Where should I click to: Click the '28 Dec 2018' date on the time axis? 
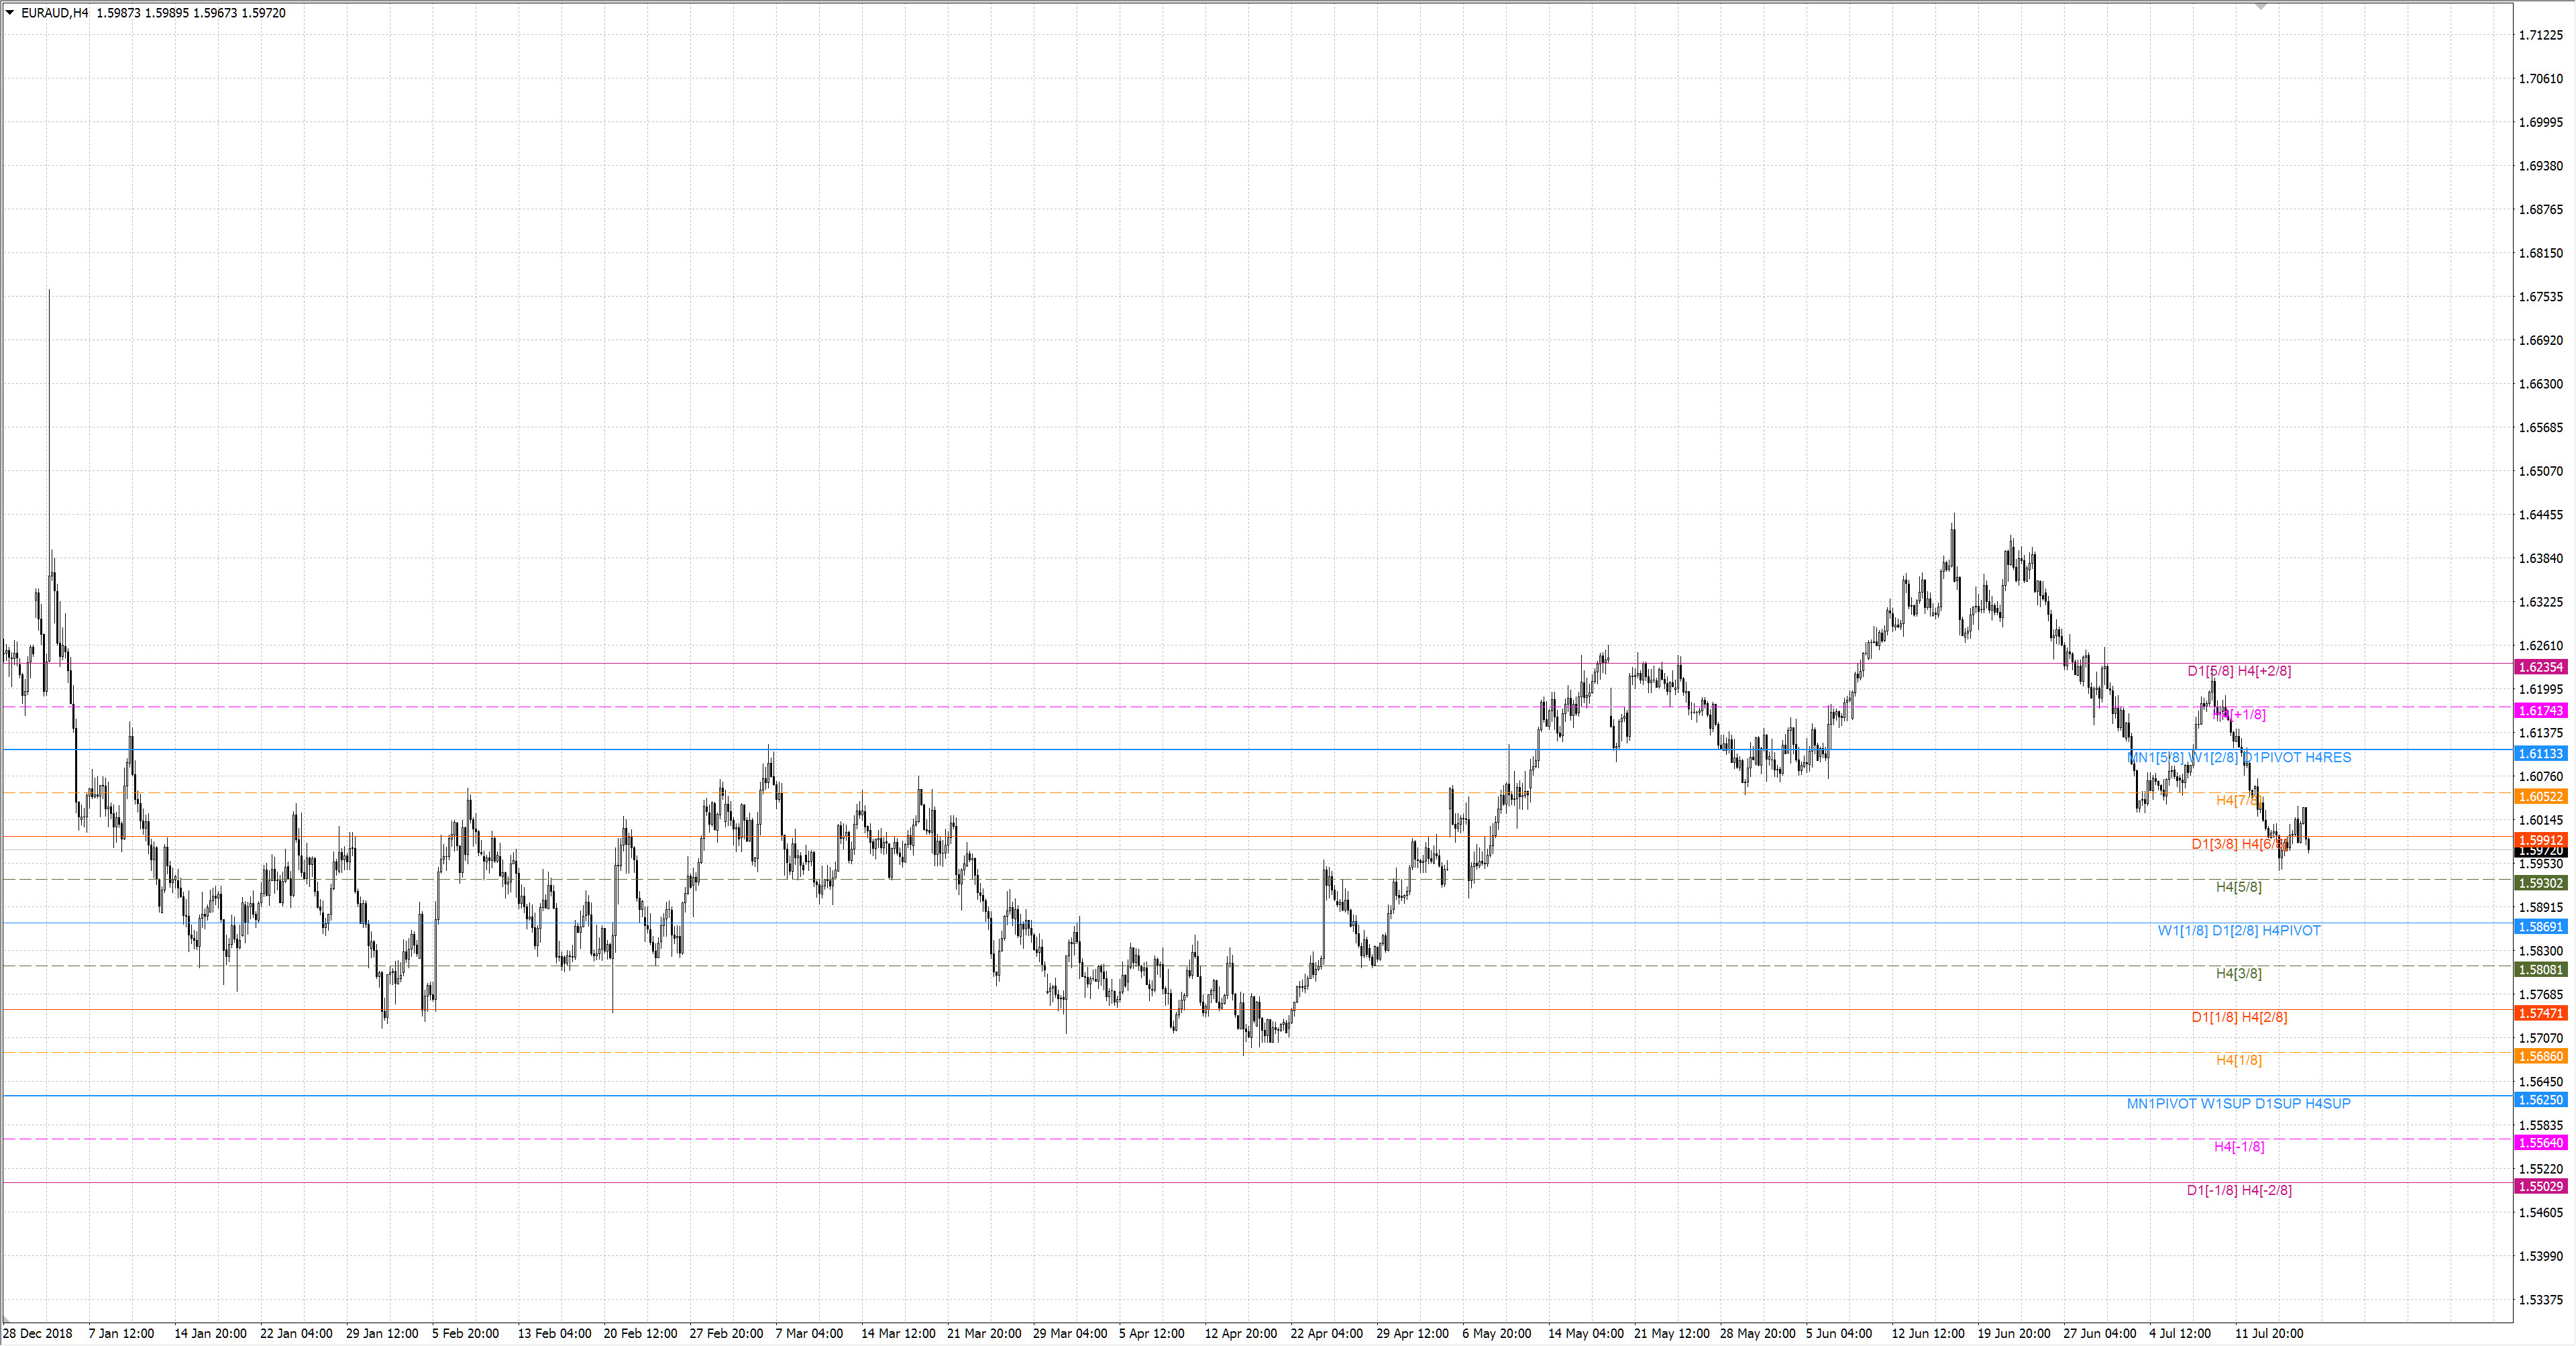[x=38, y=1334]
